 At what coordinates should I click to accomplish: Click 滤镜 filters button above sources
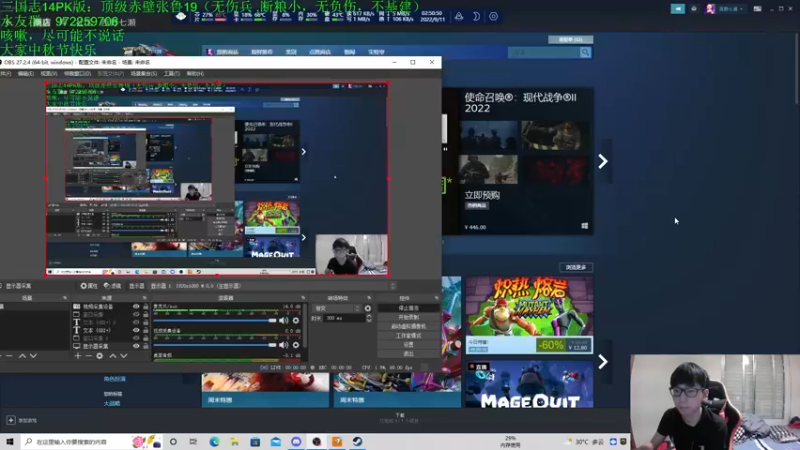click(113, 286)
